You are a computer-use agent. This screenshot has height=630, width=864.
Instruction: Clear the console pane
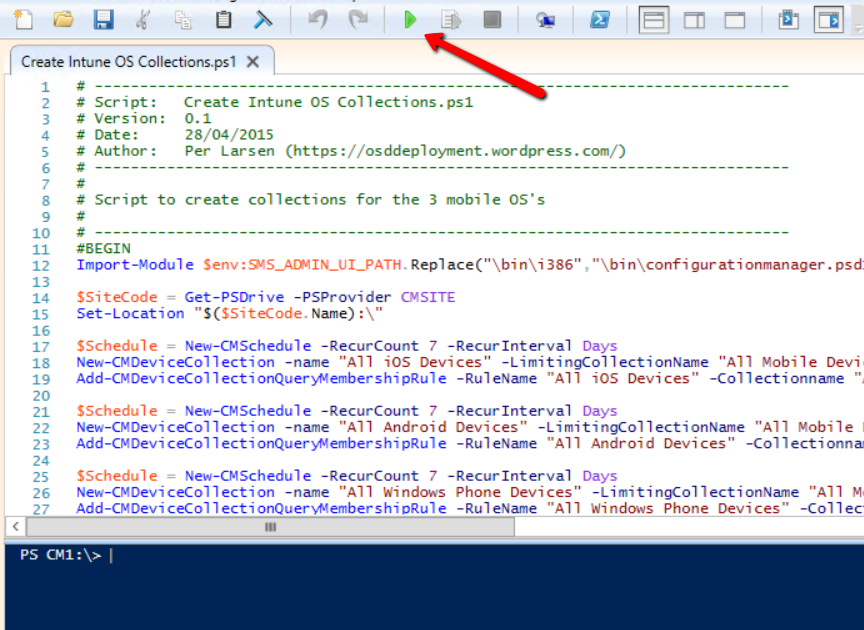click(263, 19)
